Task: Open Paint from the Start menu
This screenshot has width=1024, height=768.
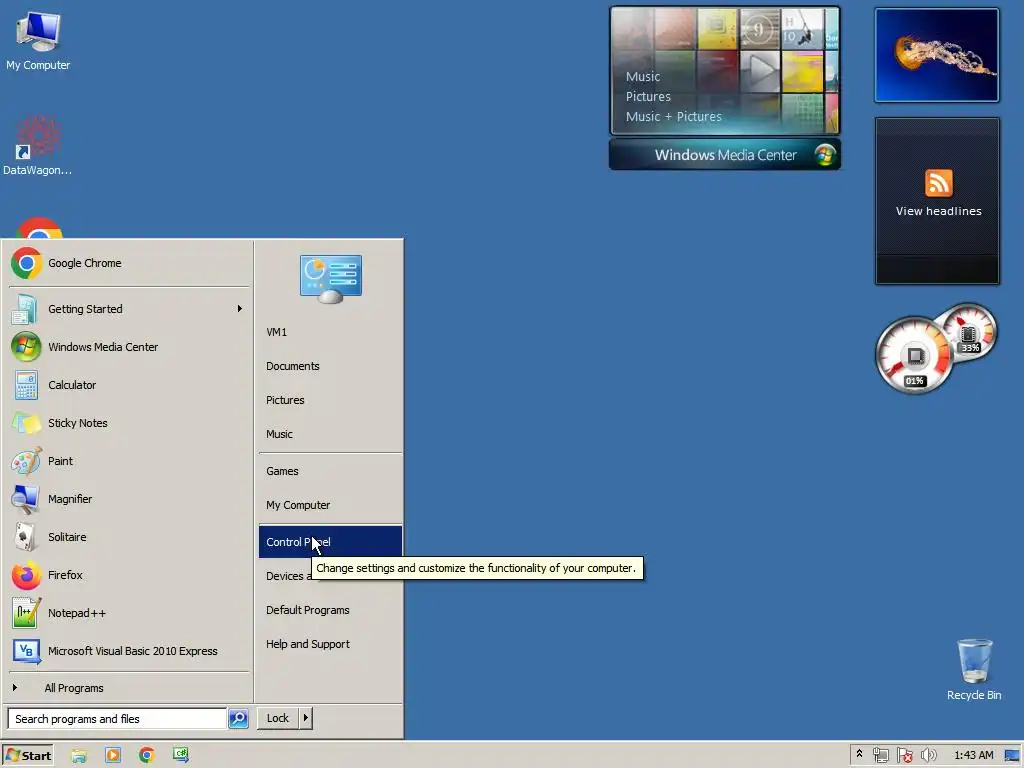Action: 129,460
